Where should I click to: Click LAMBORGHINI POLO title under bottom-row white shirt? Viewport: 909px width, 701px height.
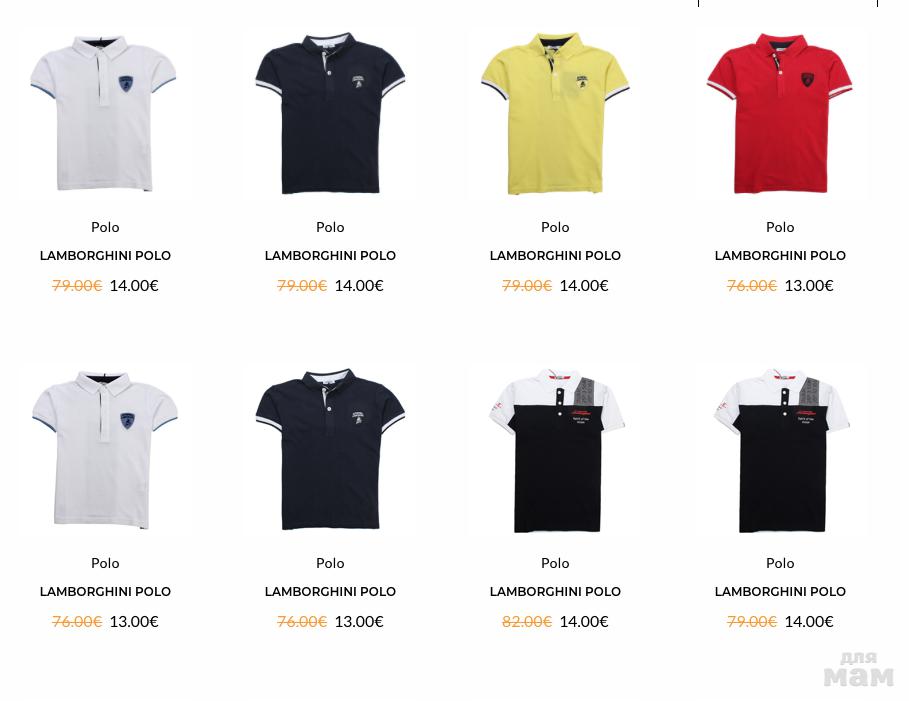point(105,591)
